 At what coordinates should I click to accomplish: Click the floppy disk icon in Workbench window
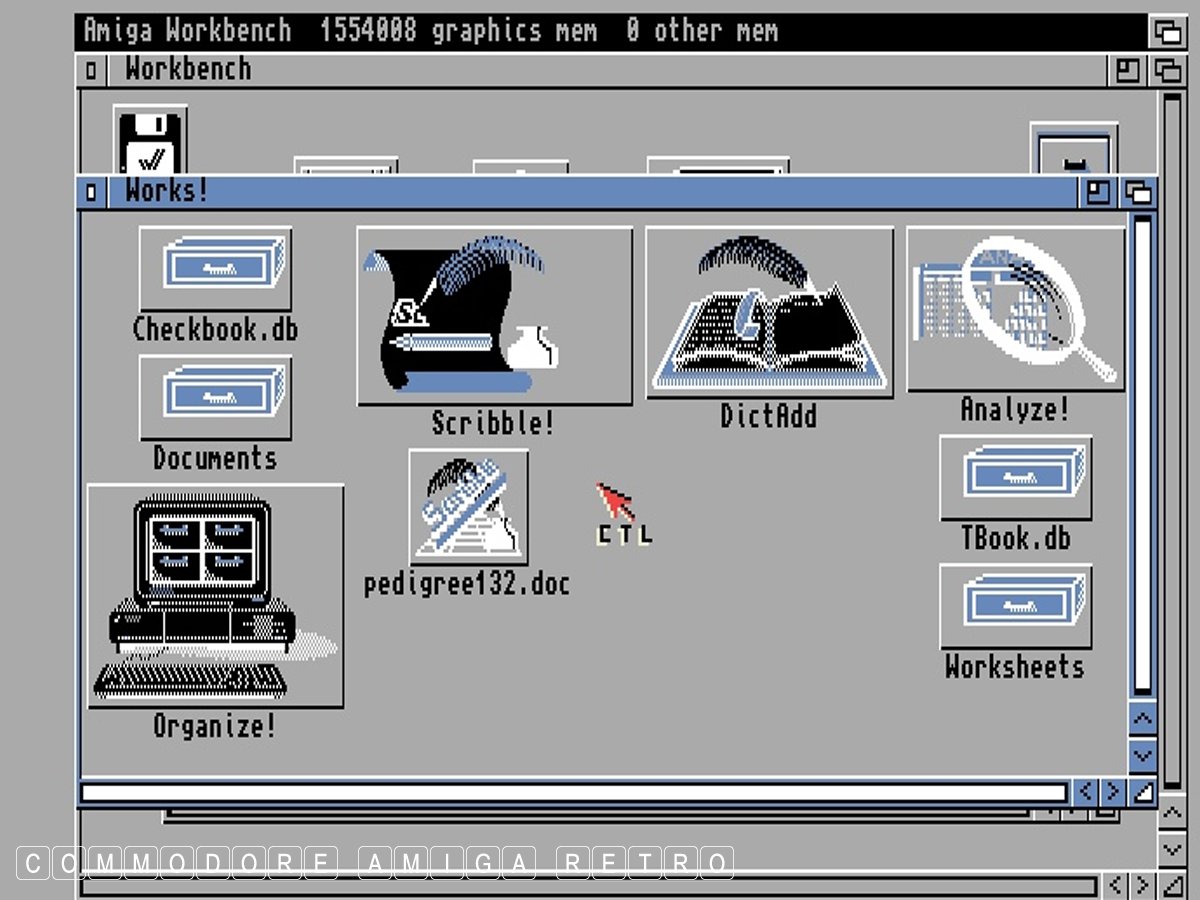150,142
